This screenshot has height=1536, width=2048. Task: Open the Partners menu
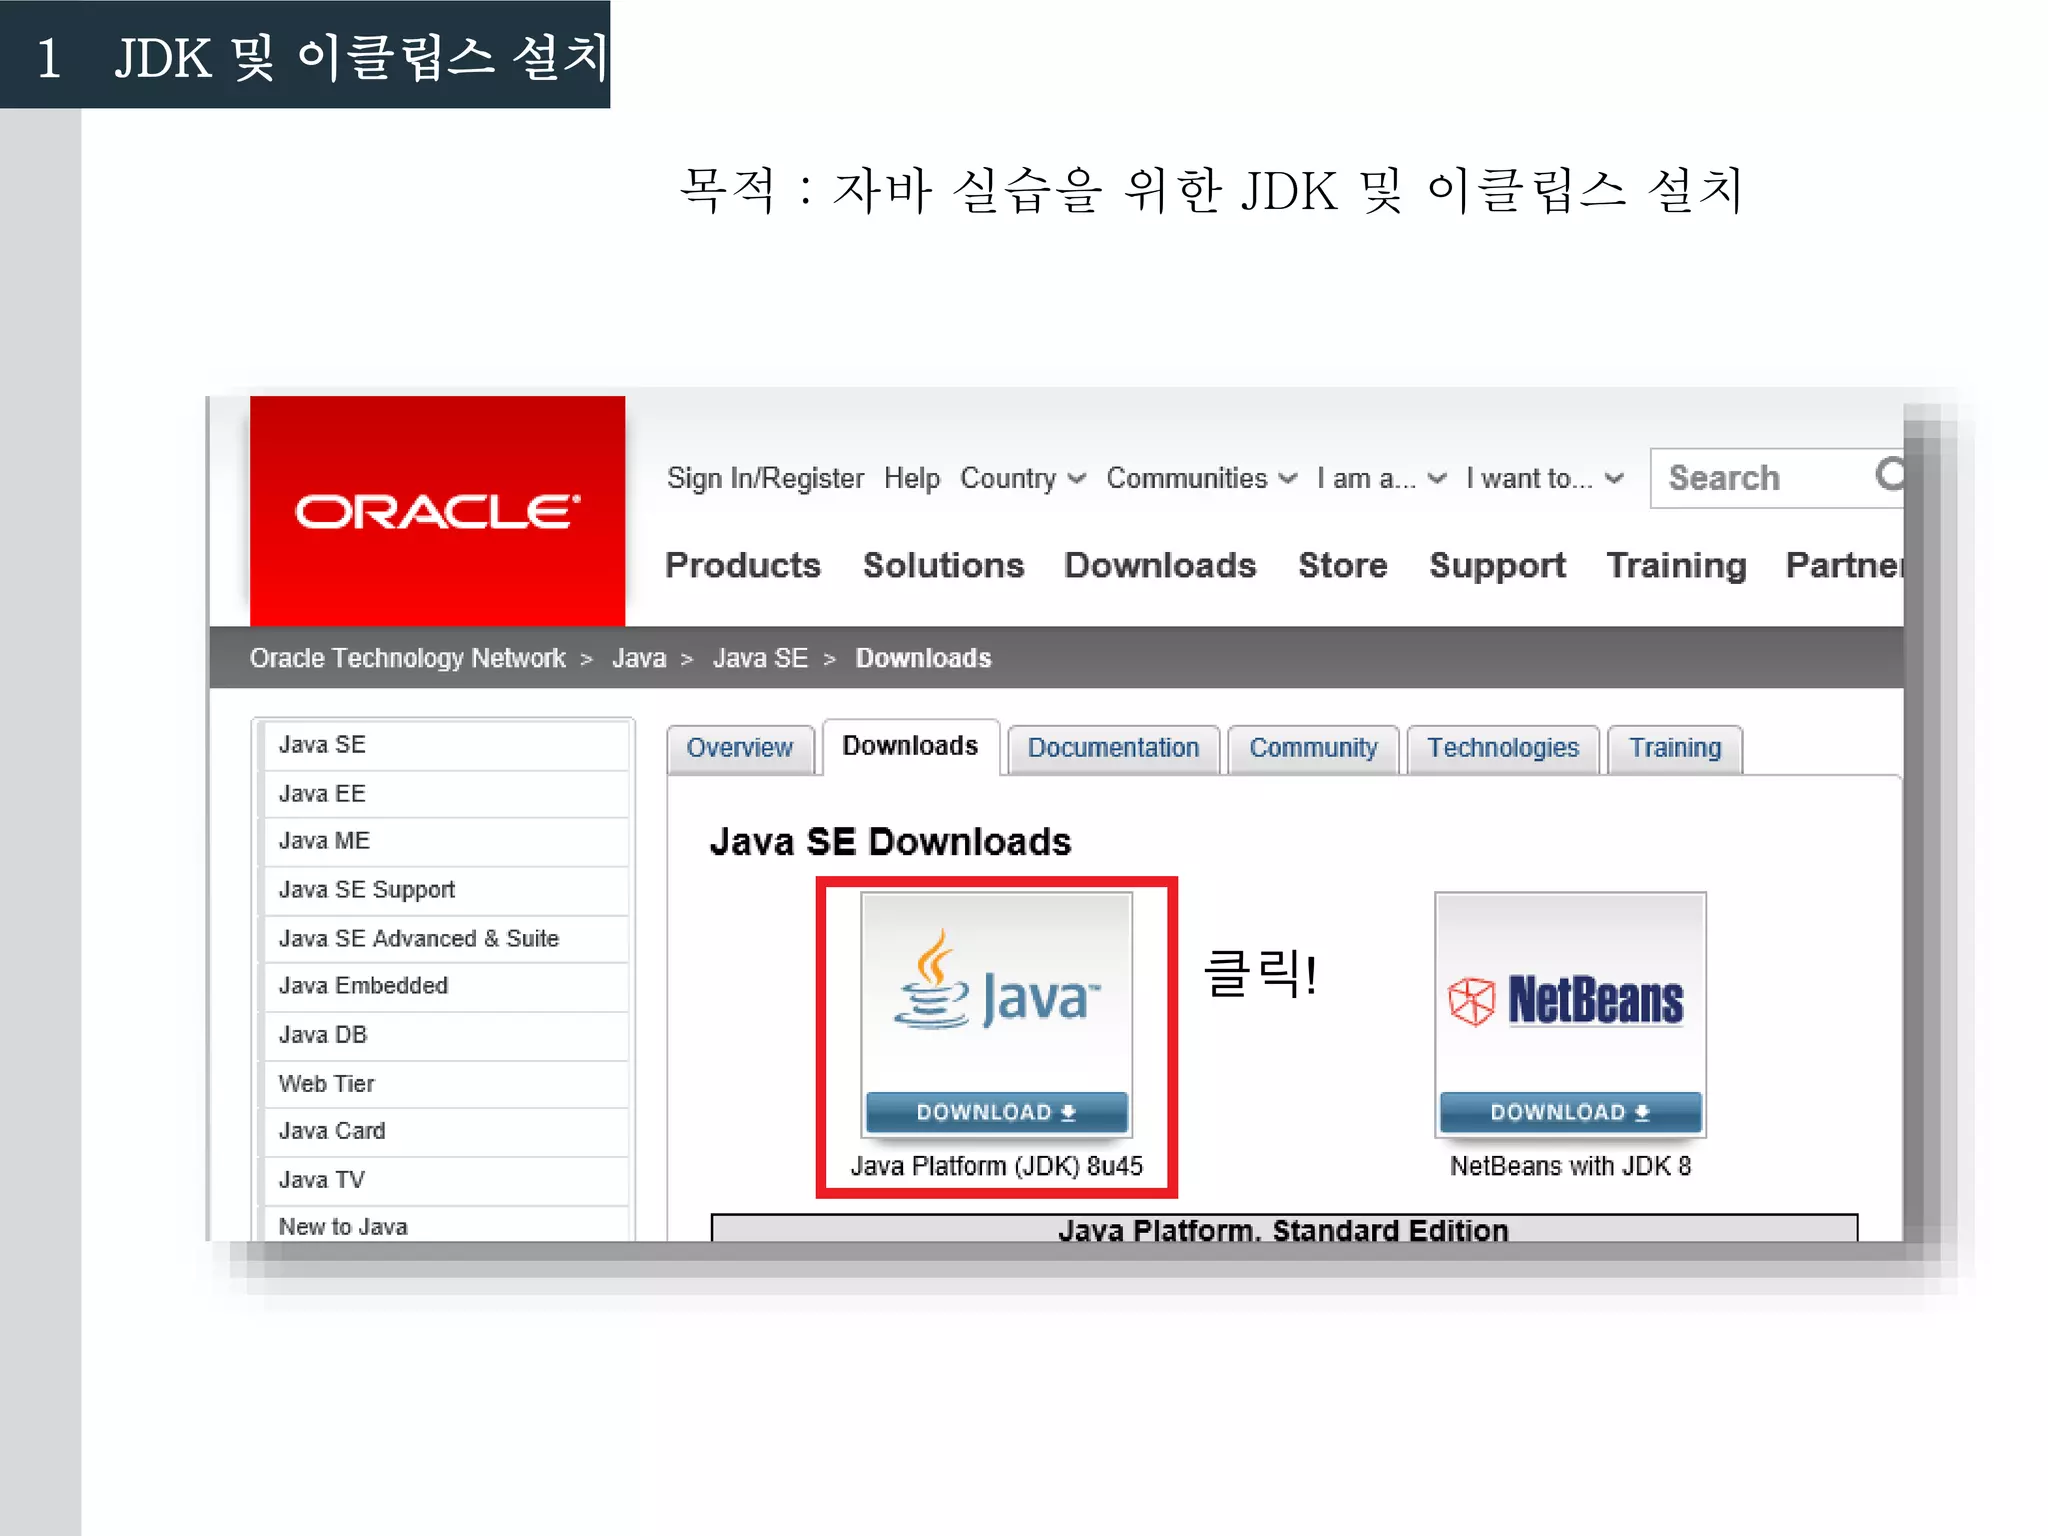pyautogui.click(x=1845, y=565)
